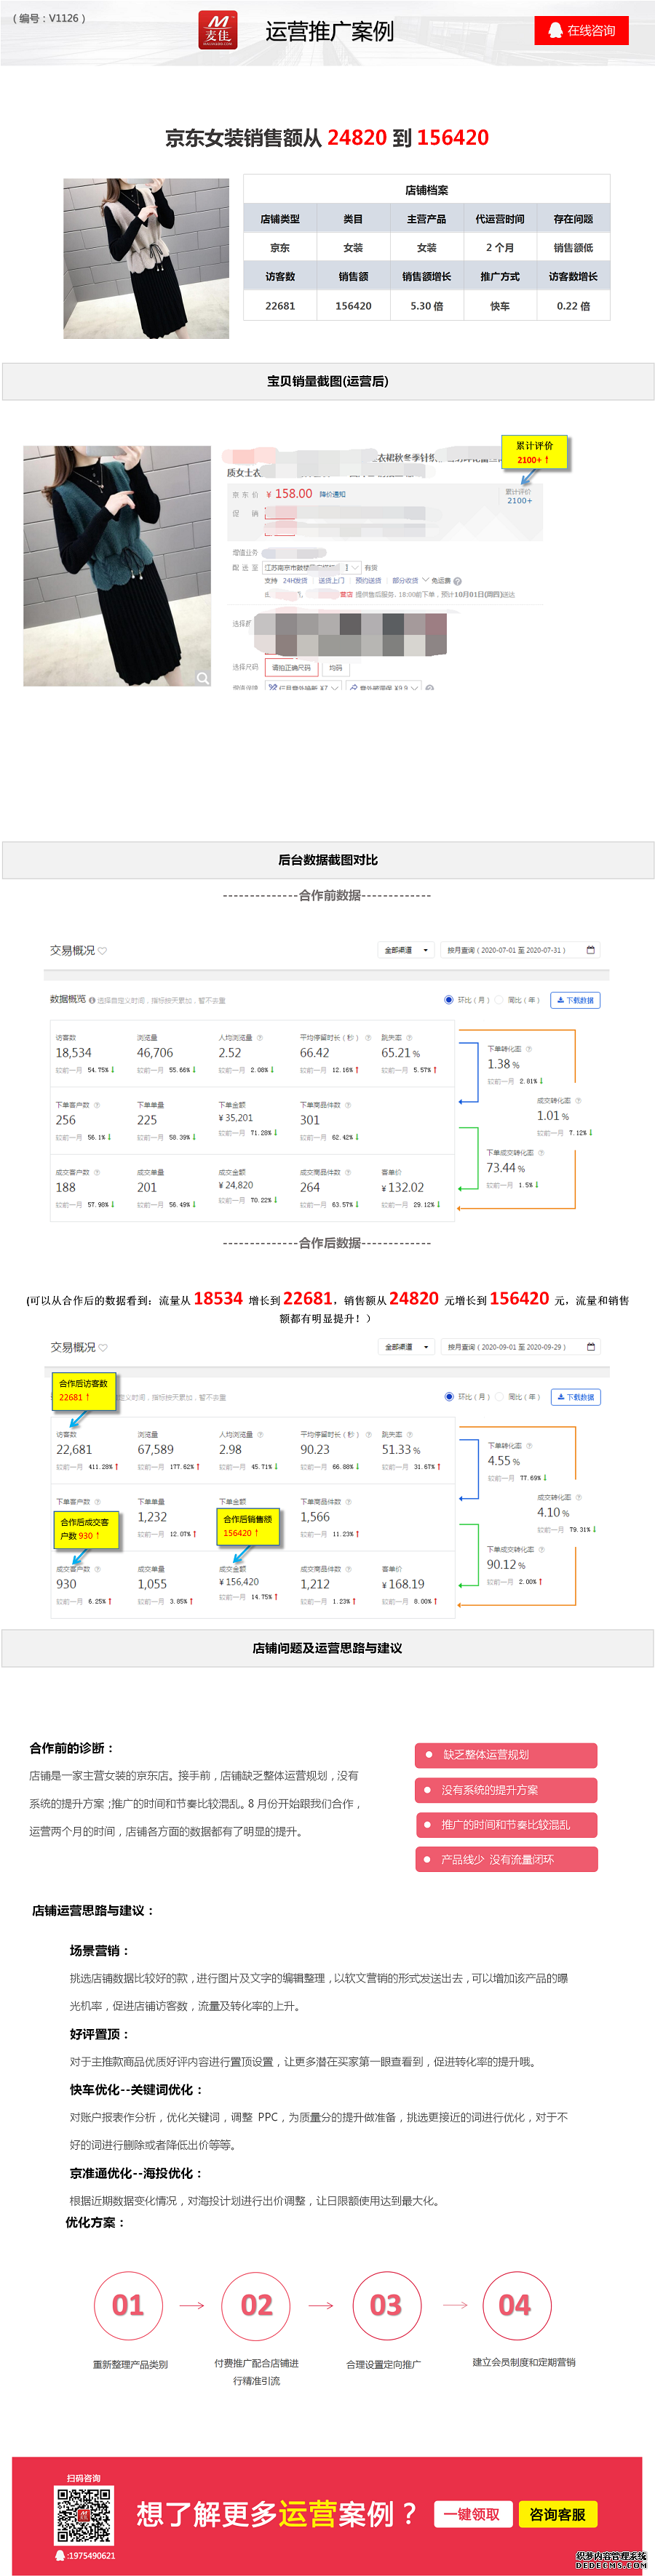Open the 全部渠道 dropdown in the July dashboard
Image resolution: width=655 pixels, height=2576 pixels.
click(x=406, y=950)
